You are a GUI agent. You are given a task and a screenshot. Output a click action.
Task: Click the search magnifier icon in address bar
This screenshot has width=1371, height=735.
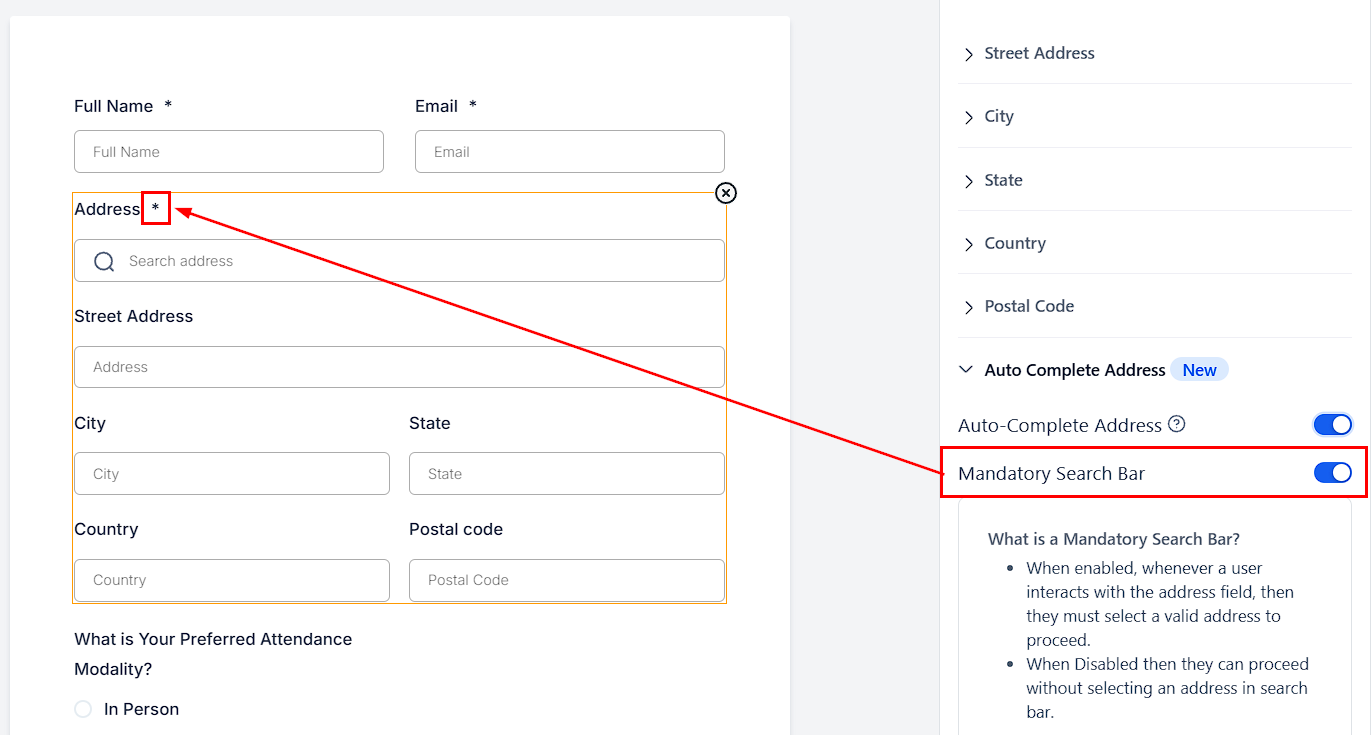(x=104, y=261)
